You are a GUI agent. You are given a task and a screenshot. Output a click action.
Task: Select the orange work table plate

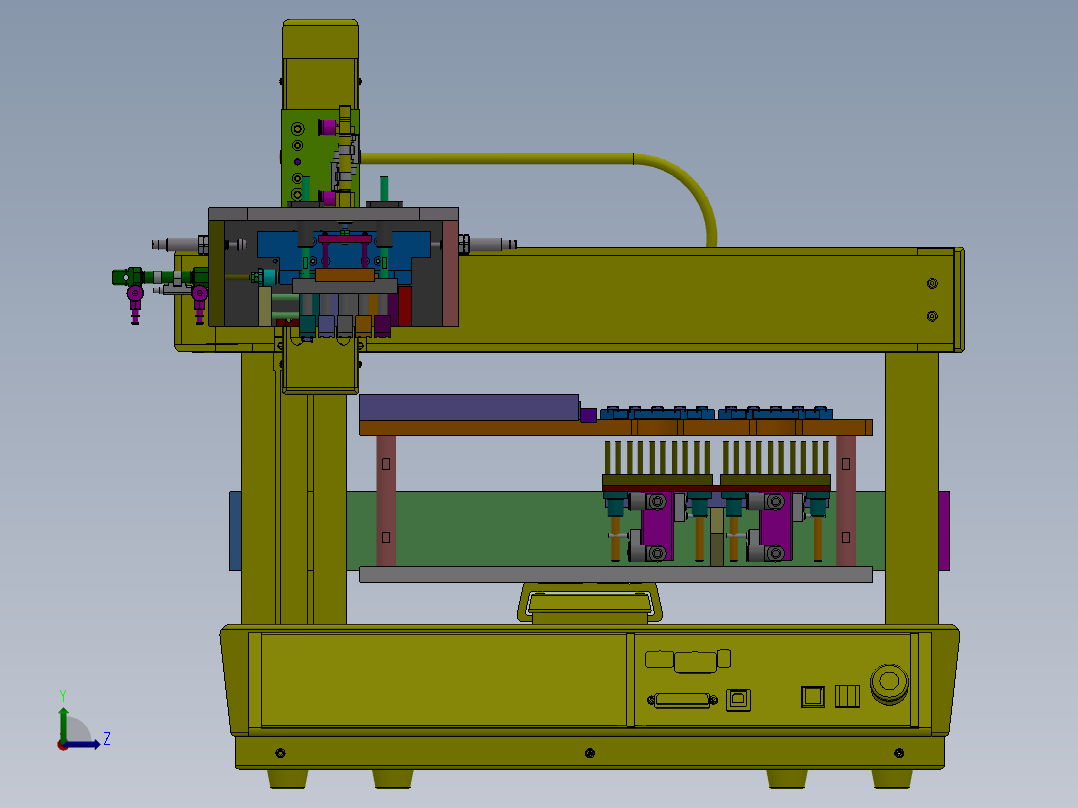pos(616,428)
